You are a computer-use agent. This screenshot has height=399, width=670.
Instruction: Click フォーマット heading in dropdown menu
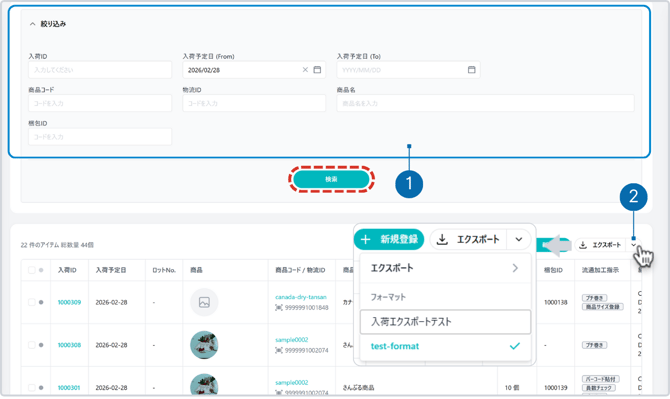click(x=388, y=297)
